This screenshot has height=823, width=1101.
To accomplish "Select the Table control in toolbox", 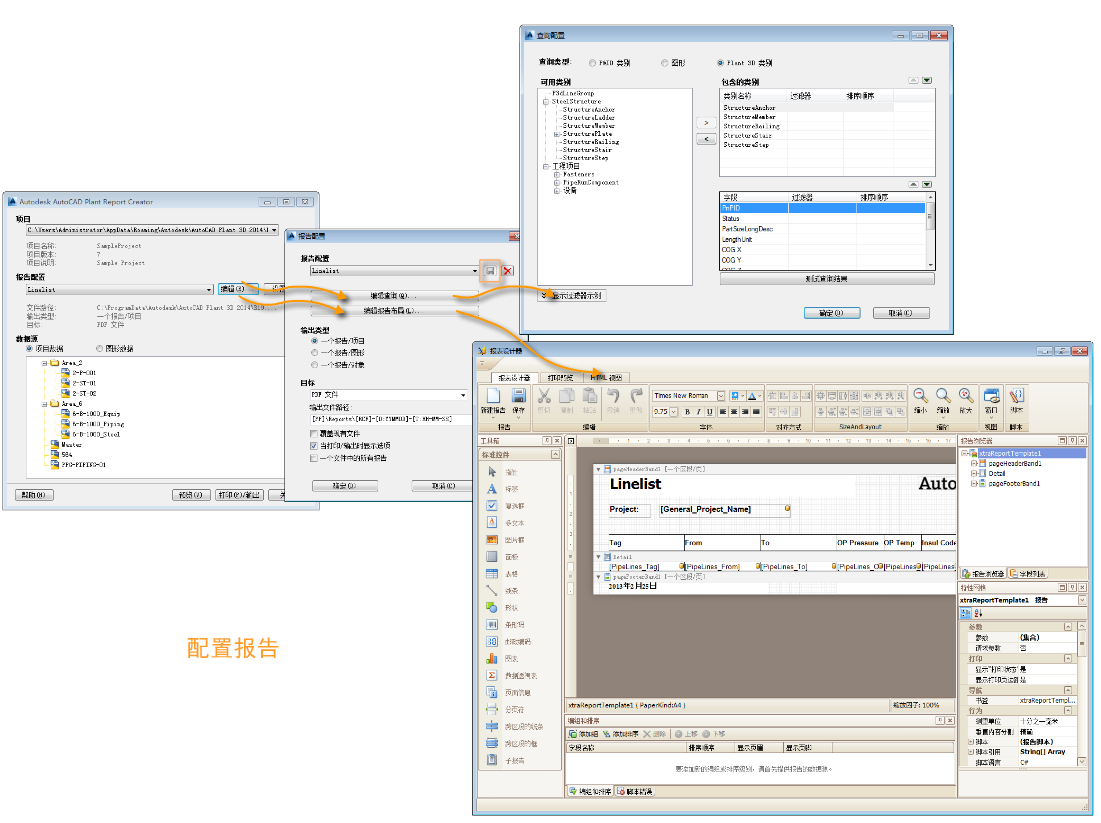I will 492,574.
